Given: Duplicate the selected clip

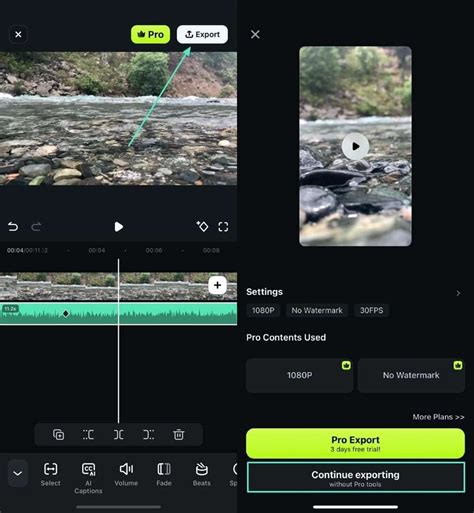Looking at the screenshot, I should click(58, 434).
